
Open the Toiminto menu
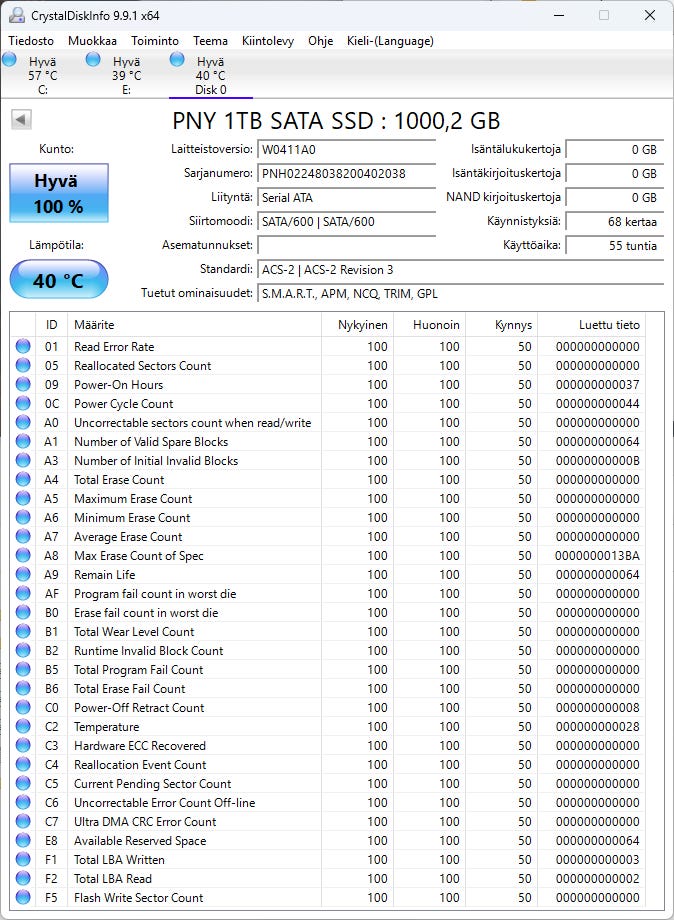pos(155,41)
